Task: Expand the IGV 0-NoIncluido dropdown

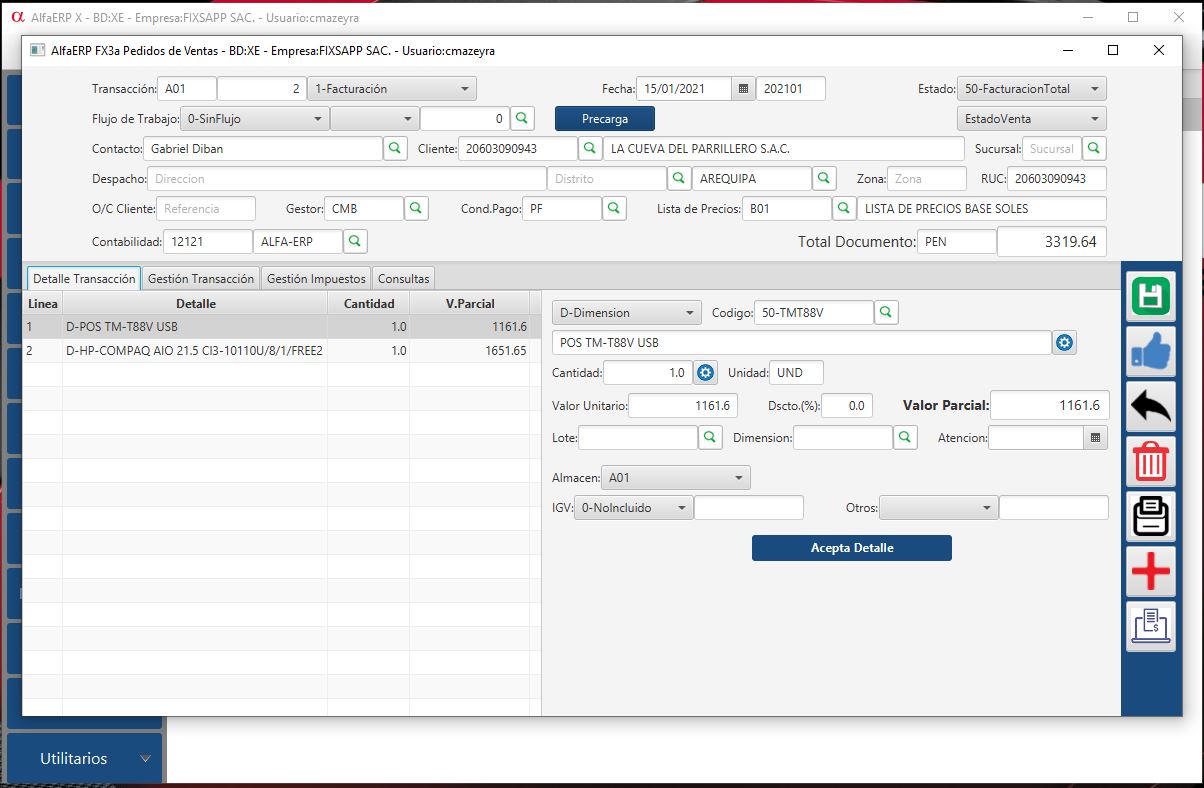Action: tap(633, 508)
